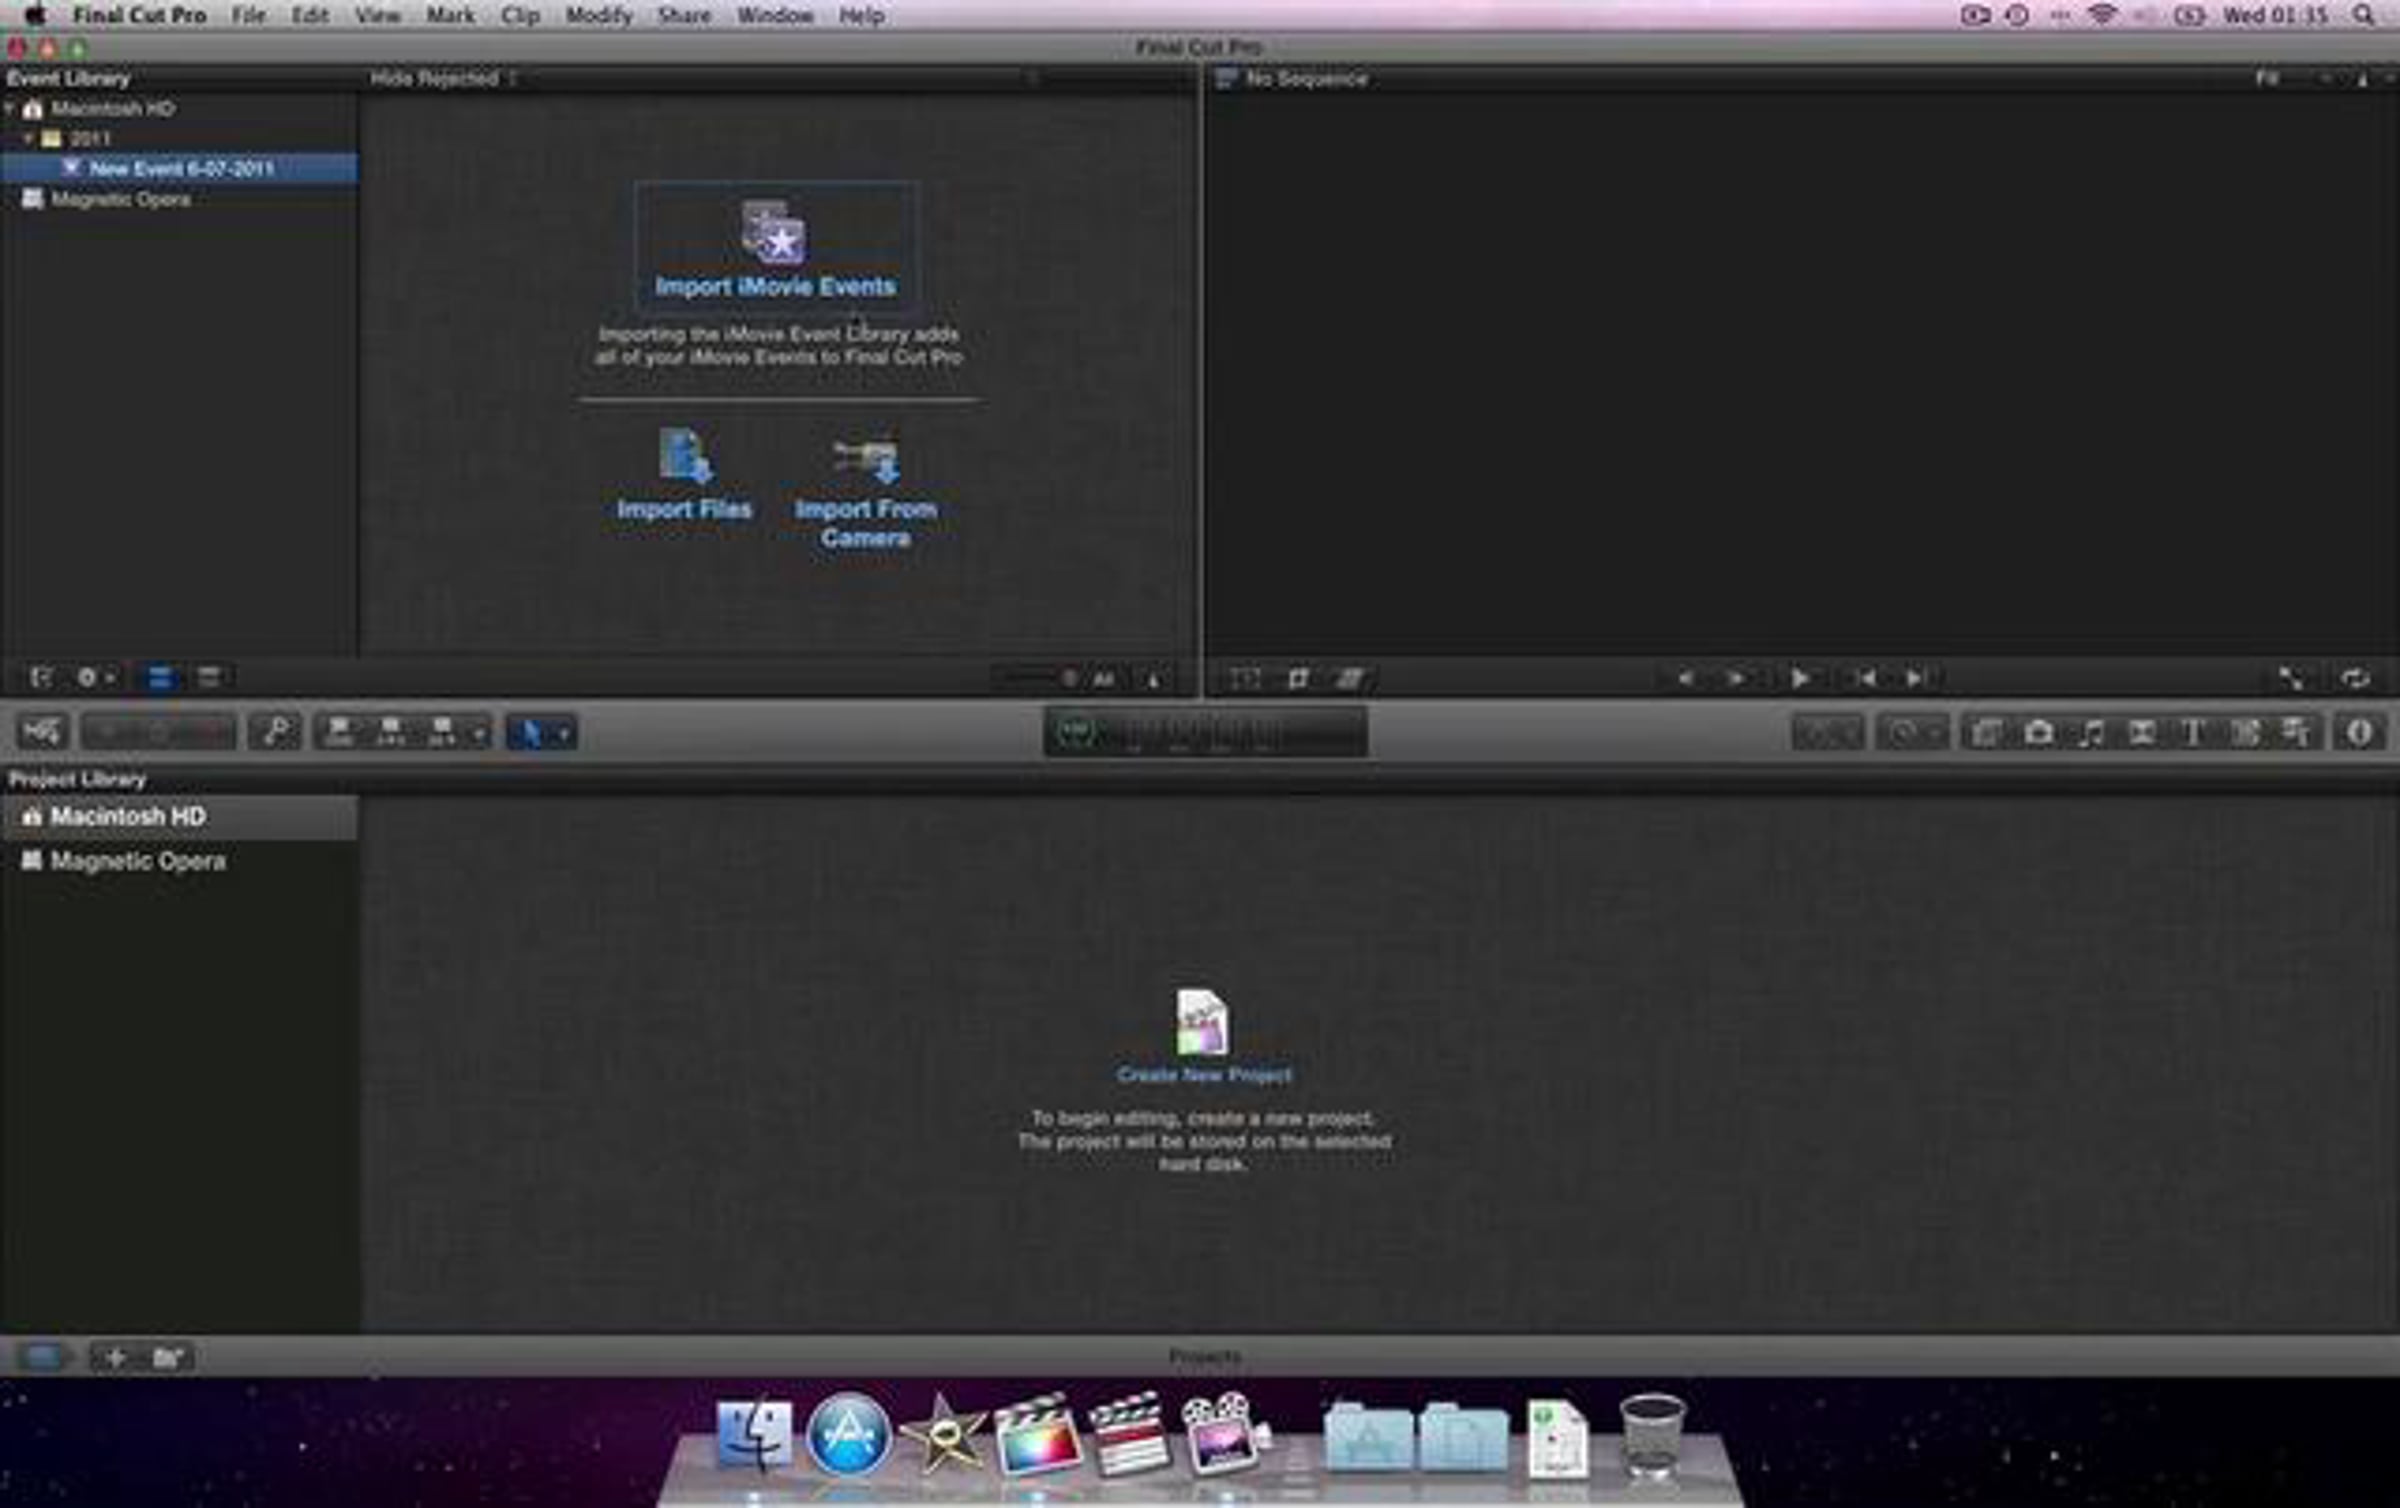
Task: Open the Generators browser icon
Action: pos(2244,733)
